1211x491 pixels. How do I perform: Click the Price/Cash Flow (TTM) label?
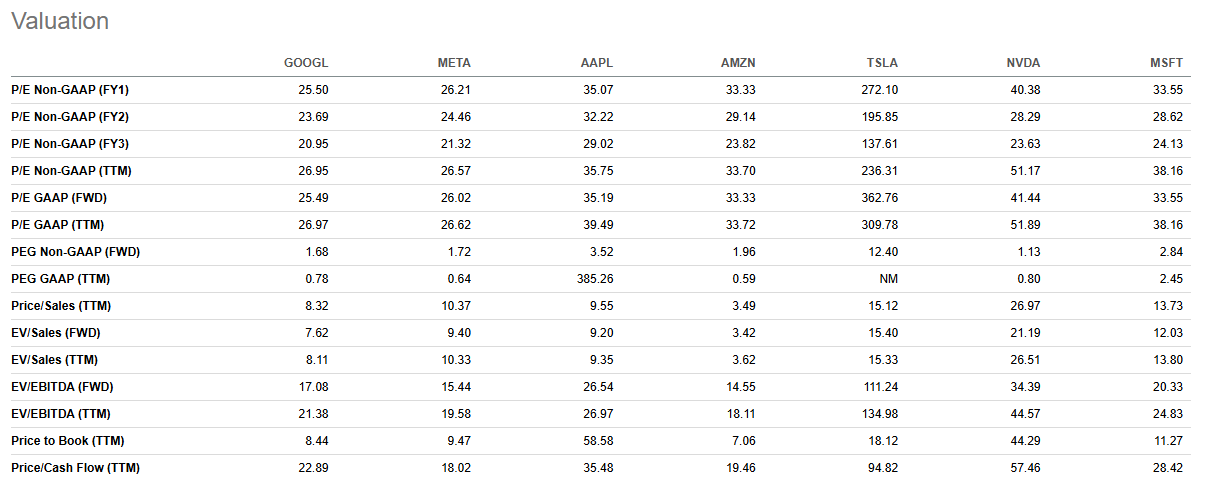[75, 468]
